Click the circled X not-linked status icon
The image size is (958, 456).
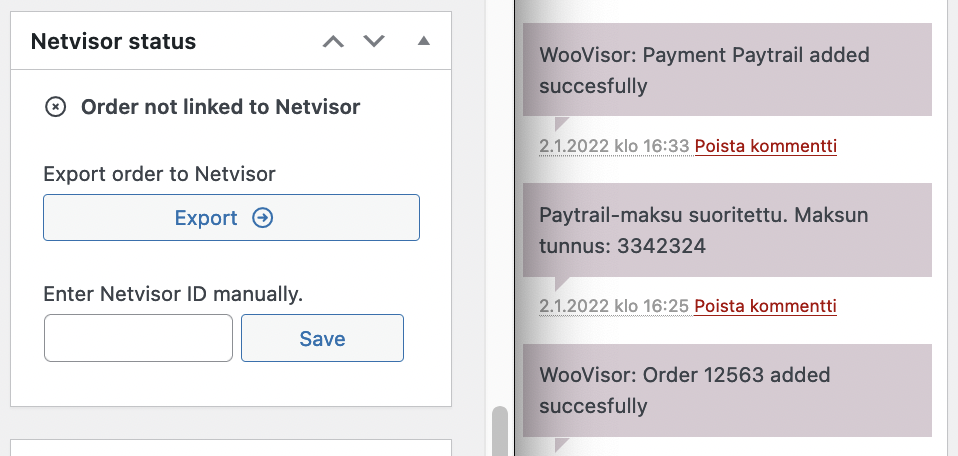pos(56,107)
